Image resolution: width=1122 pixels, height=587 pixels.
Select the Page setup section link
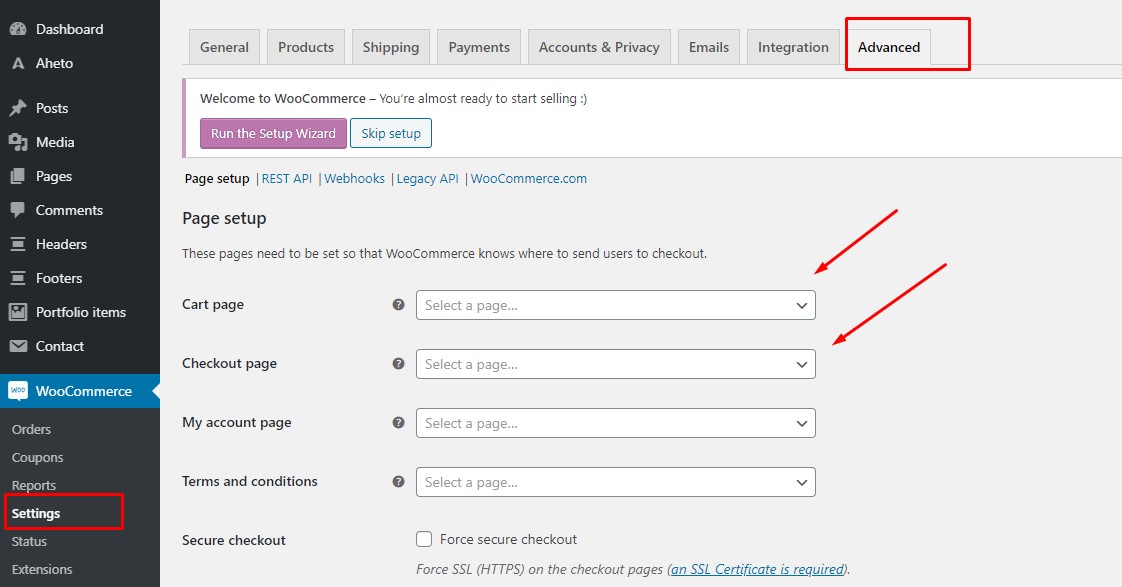217,179
